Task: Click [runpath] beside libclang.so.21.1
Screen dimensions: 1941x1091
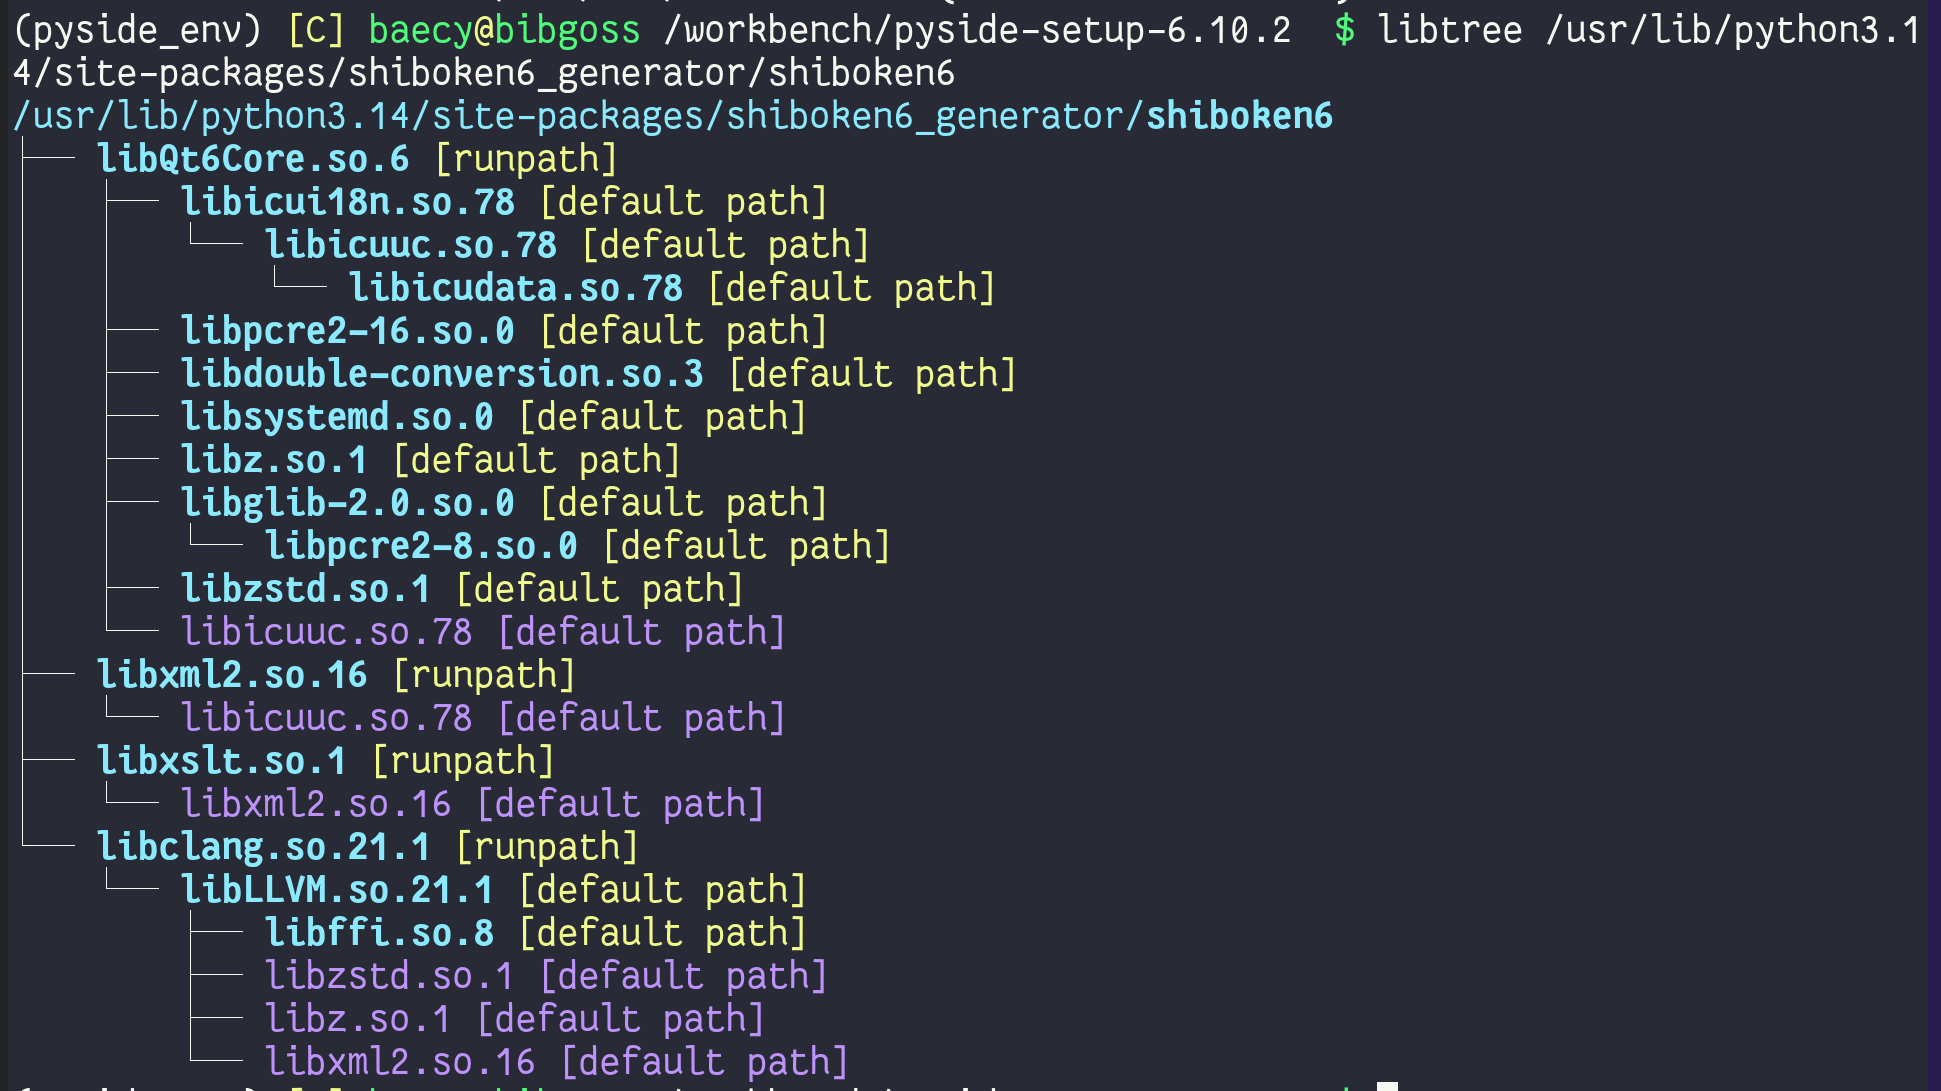Action: [x=547, y=847]
